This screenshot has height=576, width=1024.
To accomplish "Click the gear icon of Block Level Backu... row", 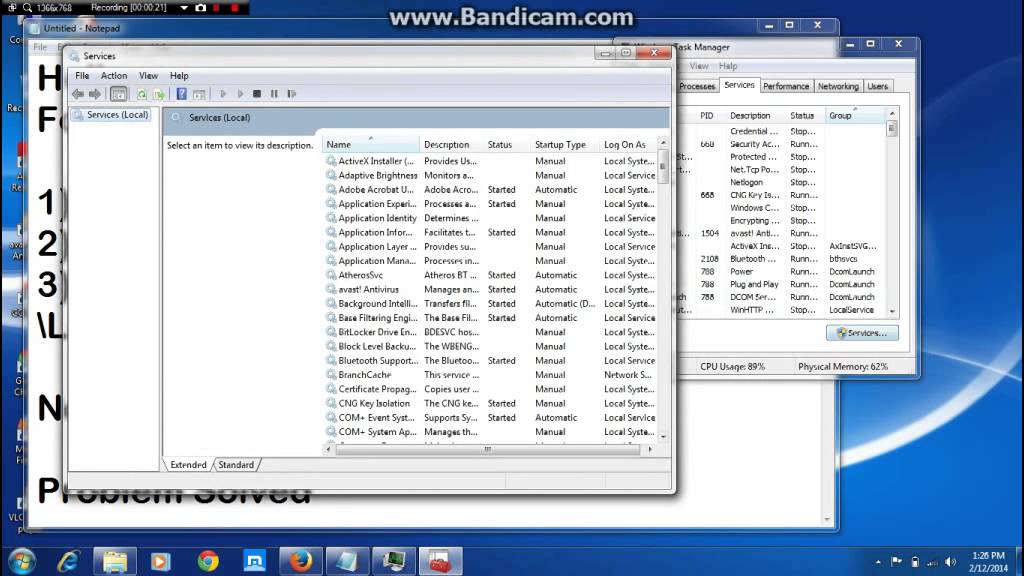I will 331,346.
